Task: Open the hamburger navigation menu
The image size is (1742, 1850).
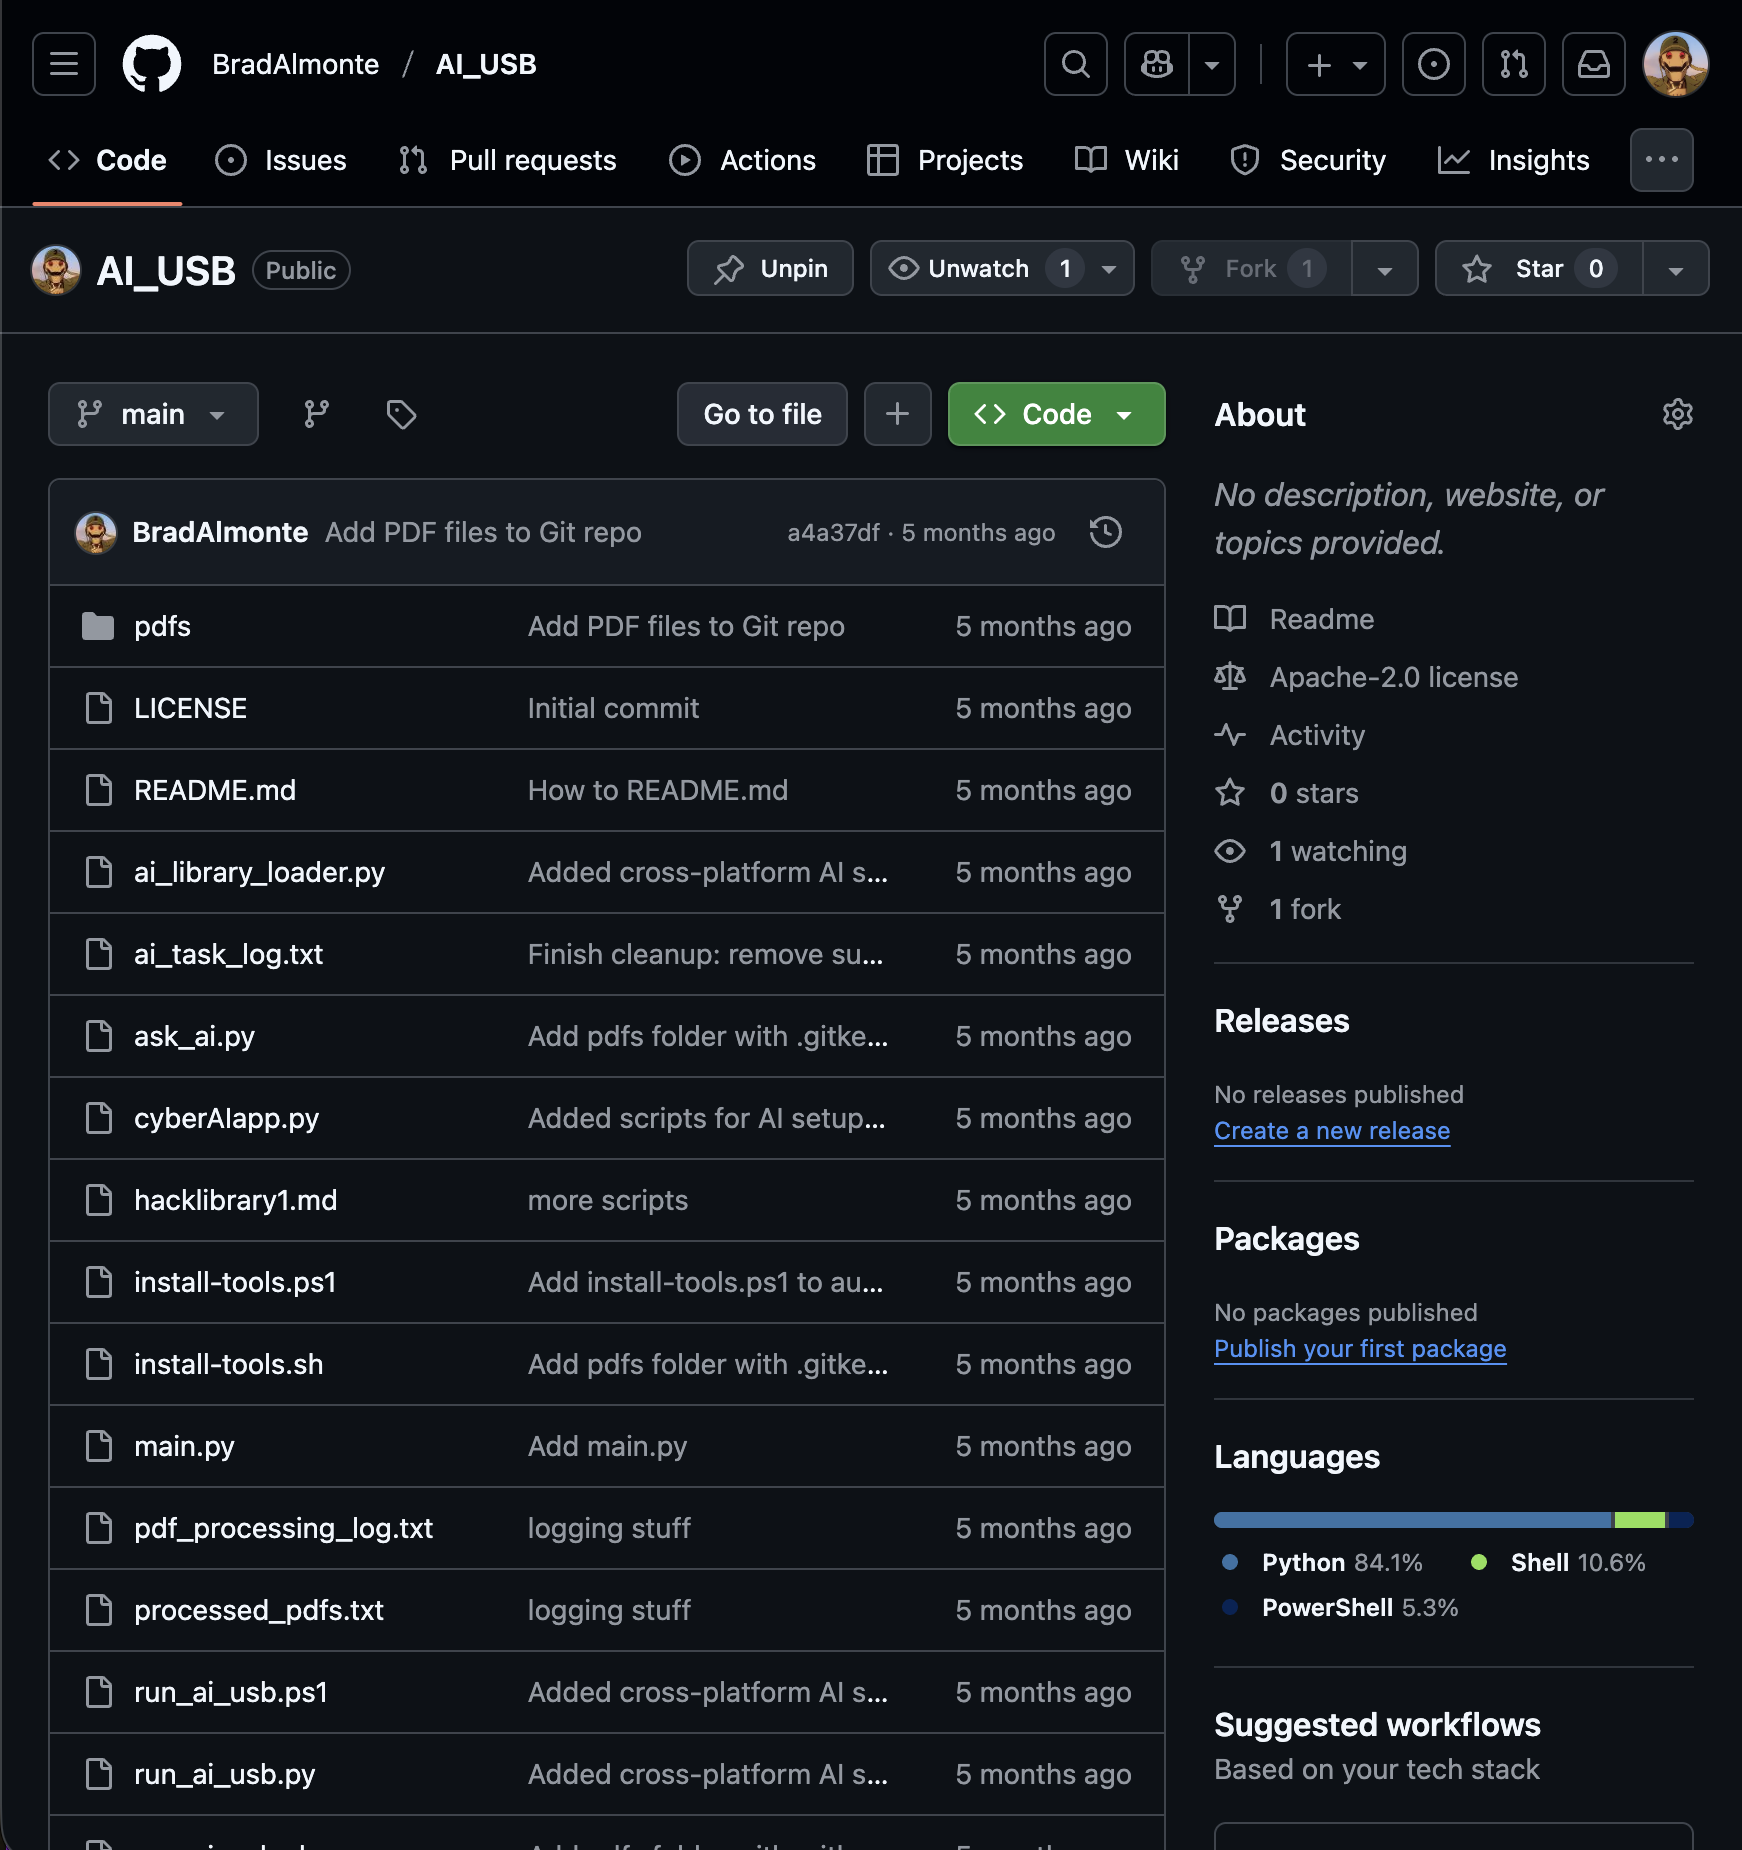Action: pyautogui.click(x=64, y=64)
